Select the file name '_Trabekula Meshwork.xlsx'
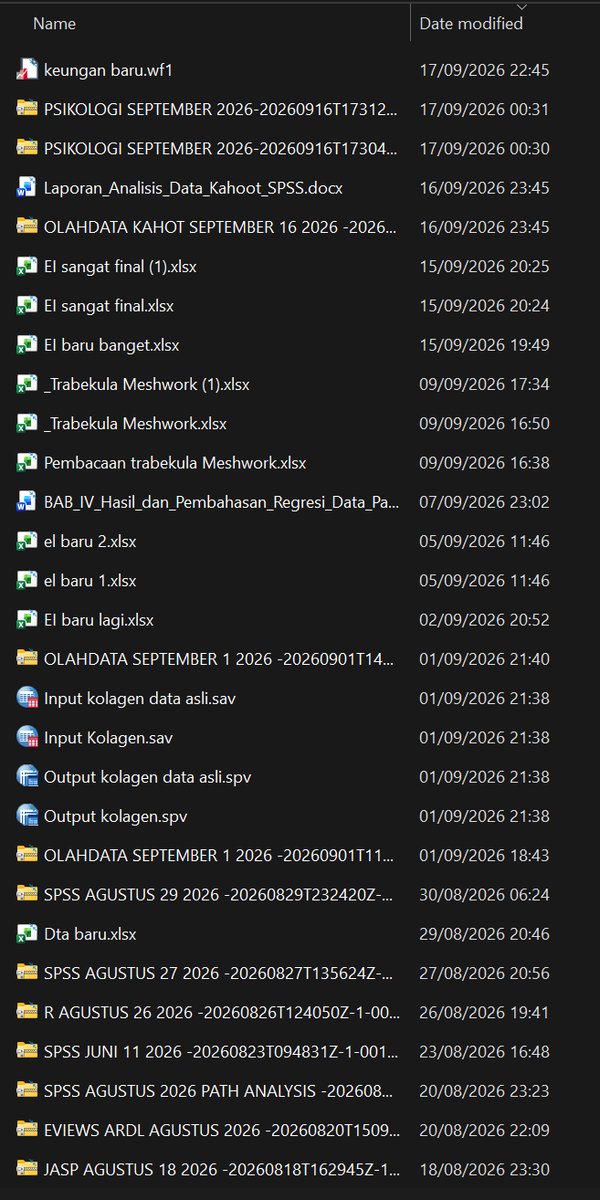 click(135, 424)
